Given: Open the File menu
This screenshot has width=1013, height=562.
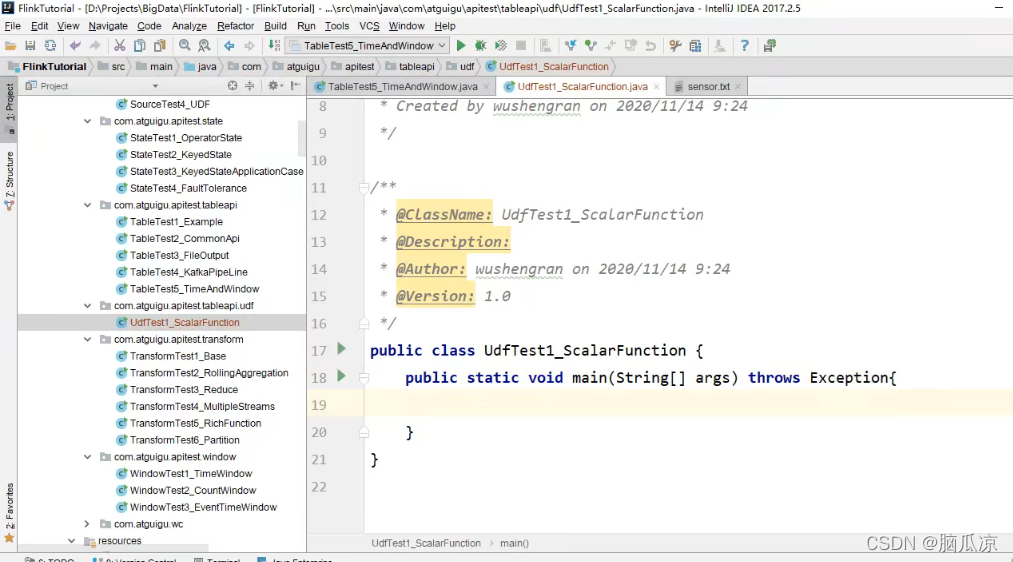Looking at the screenshot, I should (12, 26).
